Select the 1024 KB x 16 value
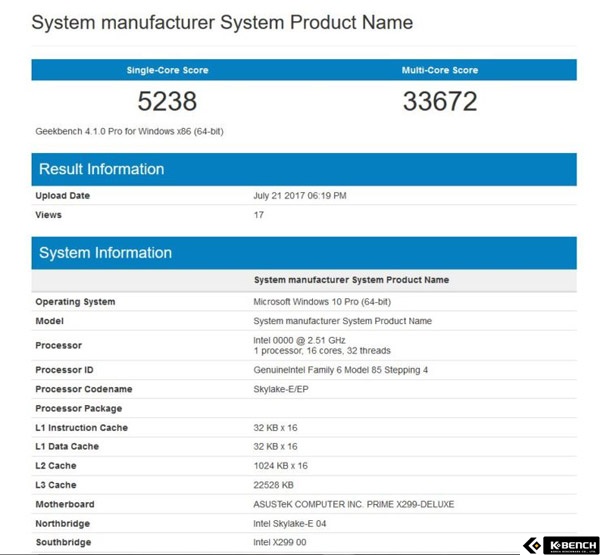This screenshot has width=600, height=555. pos(280,465)
